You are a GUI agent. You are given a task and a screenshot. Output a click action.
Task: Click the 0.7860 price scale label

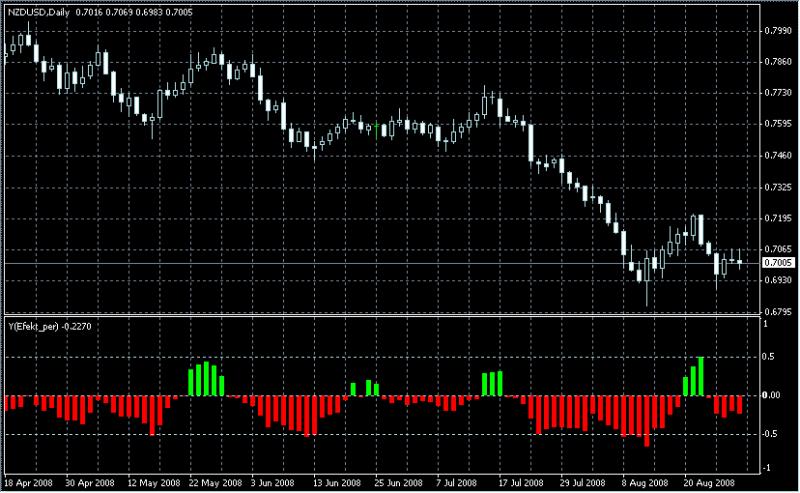778,62
